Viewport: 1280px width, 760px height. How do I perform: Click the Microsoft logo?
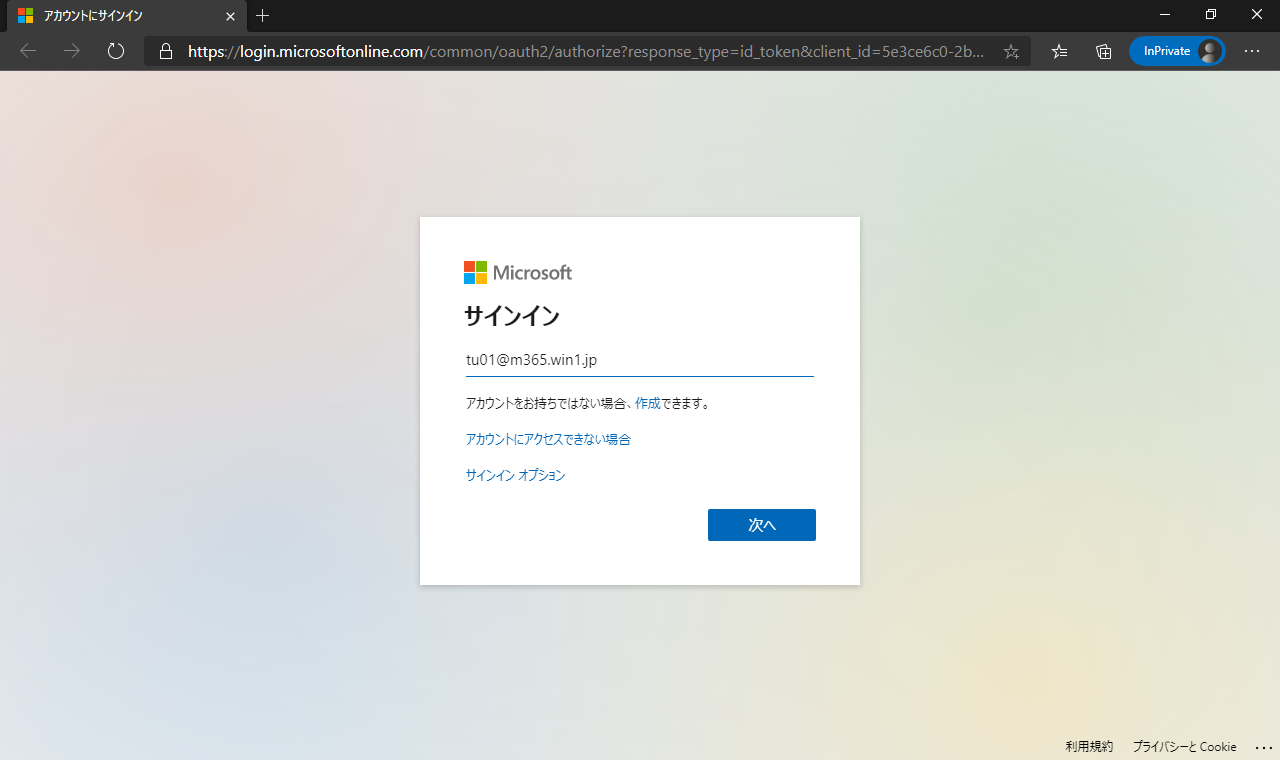[518, 273]
